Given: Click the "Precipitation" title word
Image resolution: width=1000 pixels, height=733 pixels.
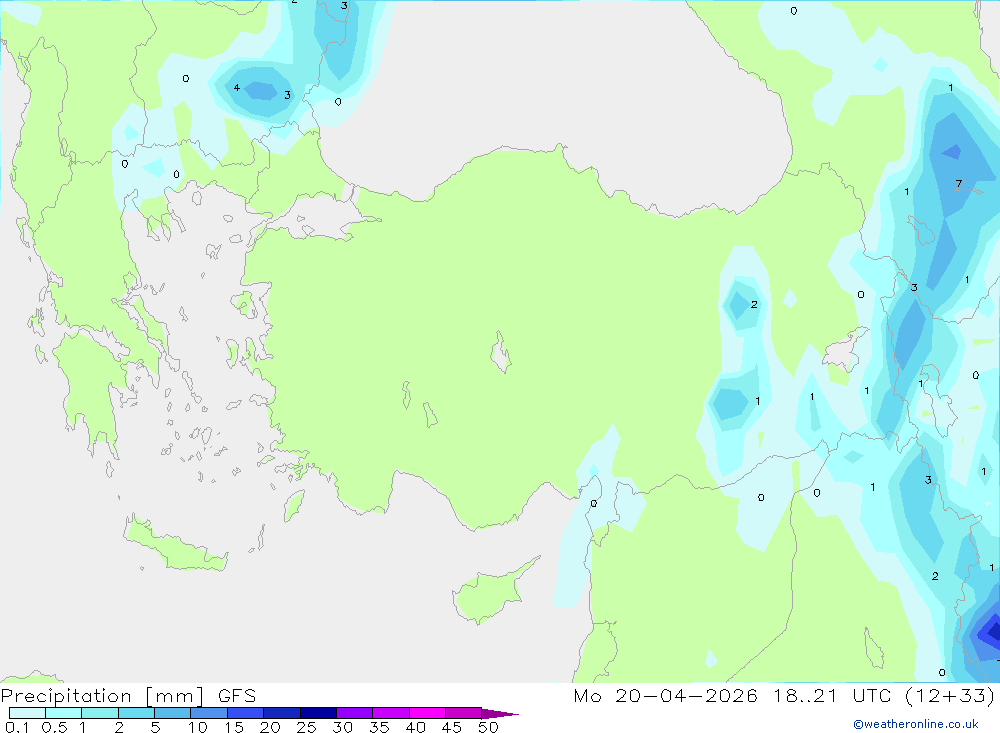Looking at the screenshot, I should tap(66, 696).
